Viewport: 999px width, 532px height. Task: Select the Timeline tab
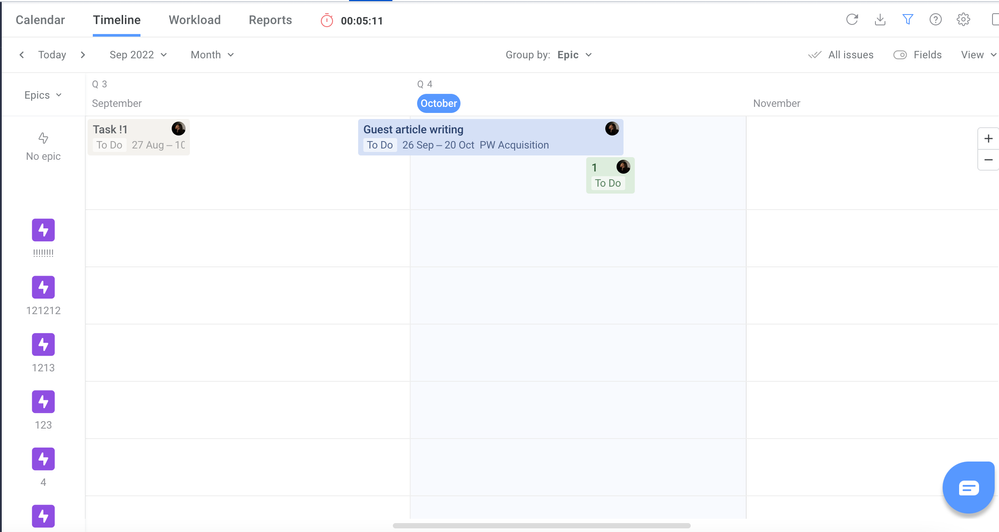pyautogui.click(x=117, y=20)
